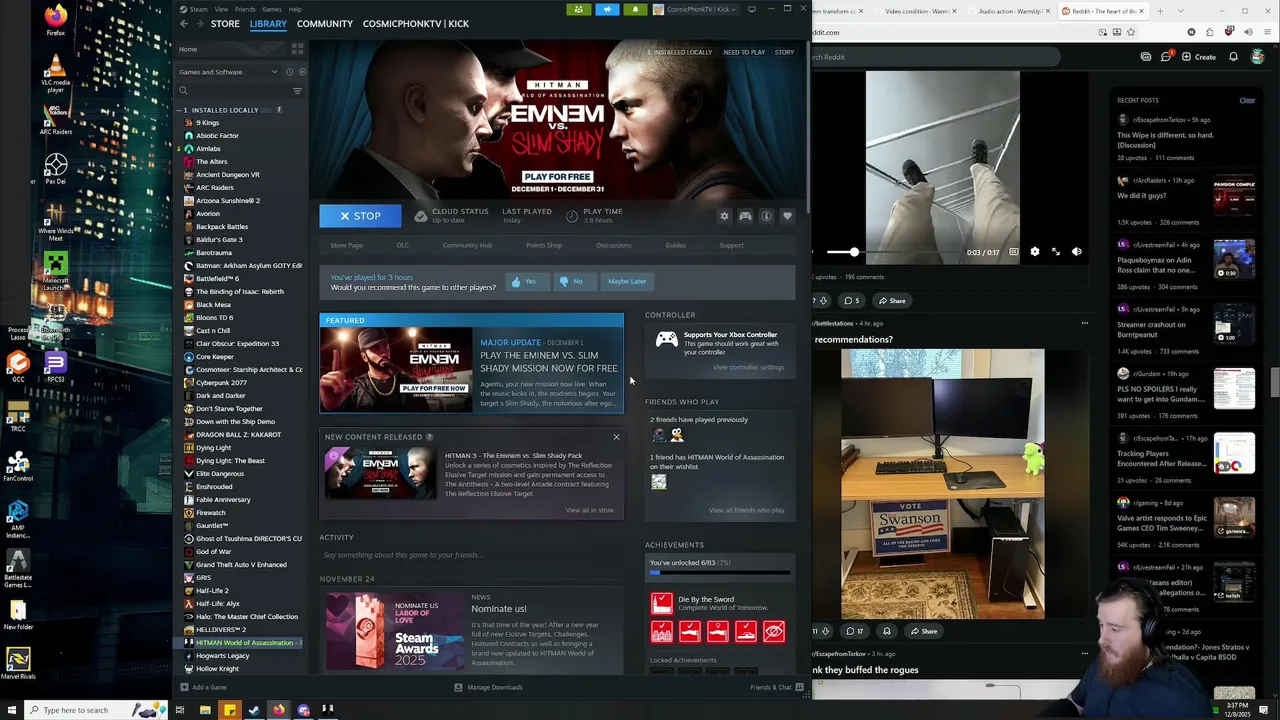1280x720 pixels.
Task: Open Steam notifications bell
Action: (x=635, y=9)
